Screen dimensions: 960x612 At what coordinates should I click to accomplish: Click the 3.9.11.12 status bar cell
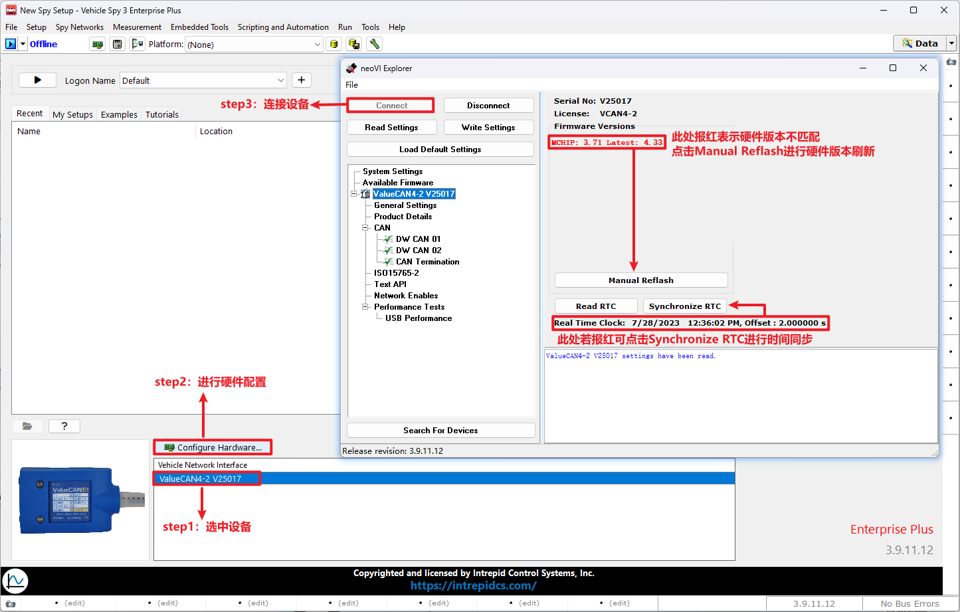pyautogui.click(x=814, y=603)
